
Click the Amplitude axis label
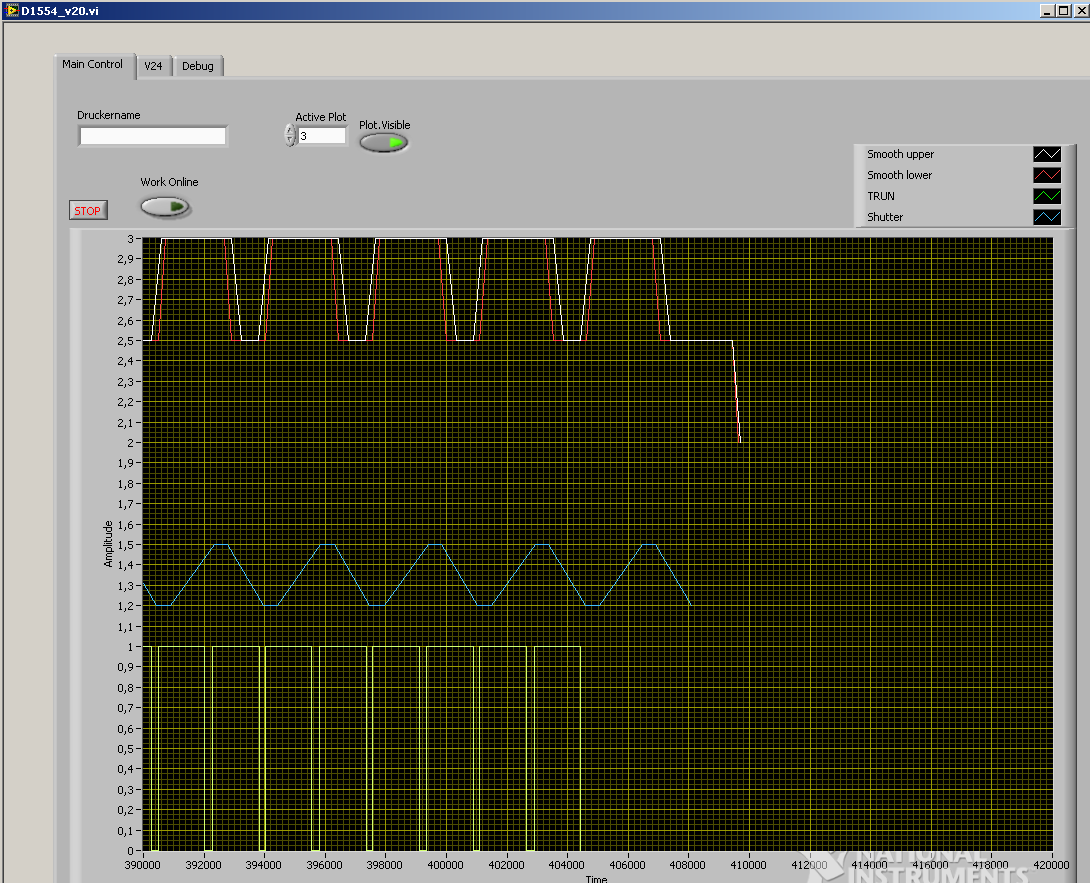point(109,544)
